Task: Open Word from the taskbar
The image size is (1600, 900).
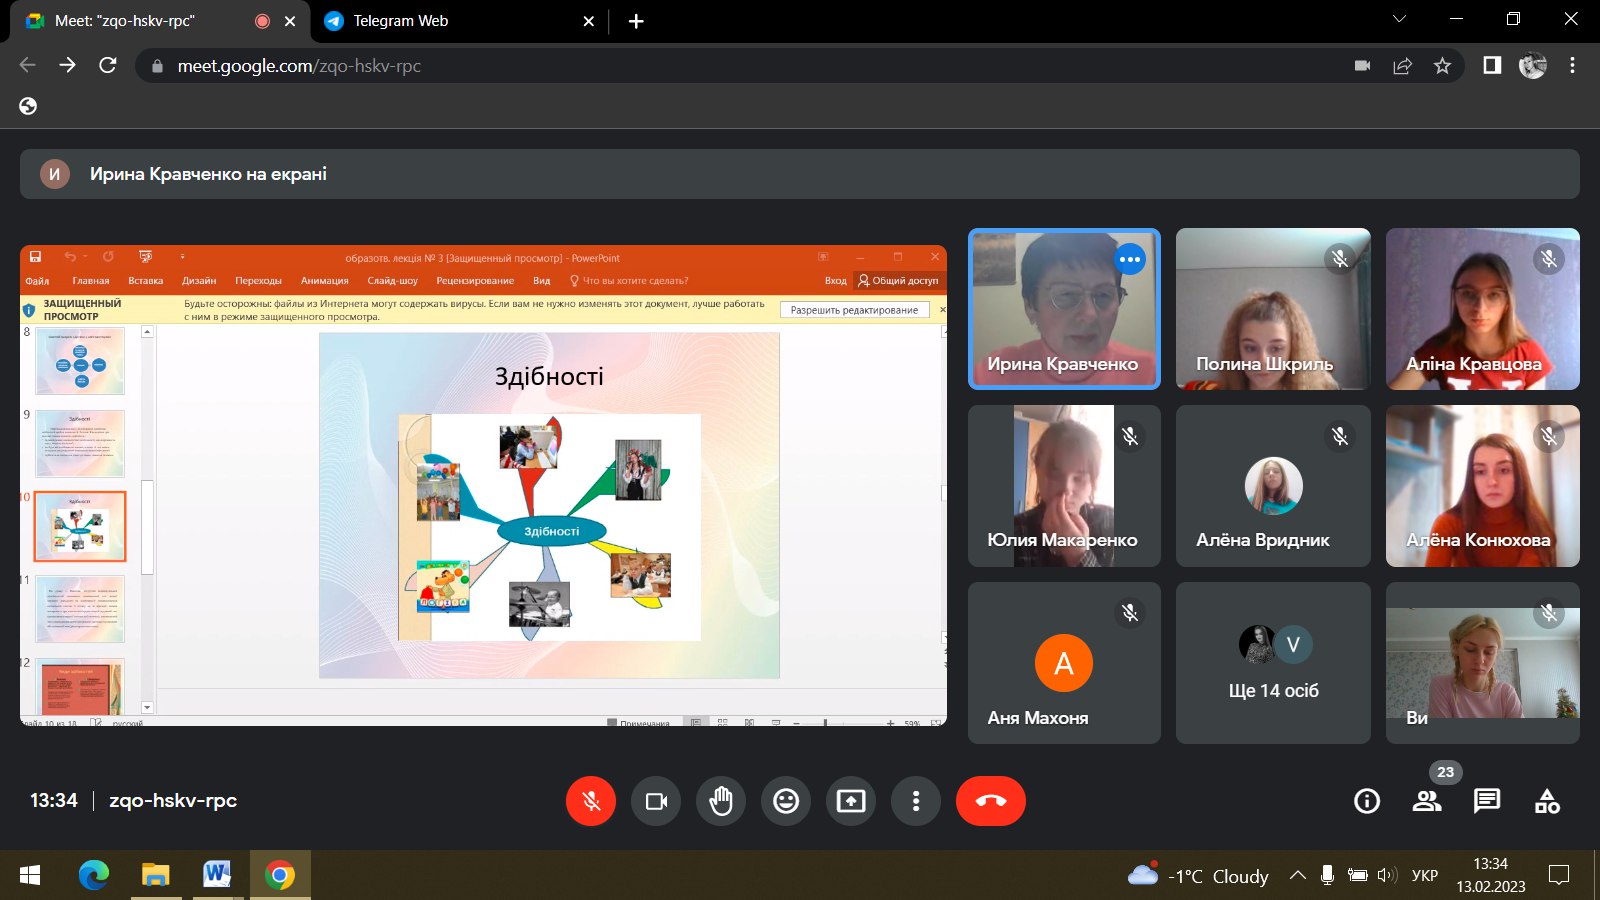Action: coord(217,876)
